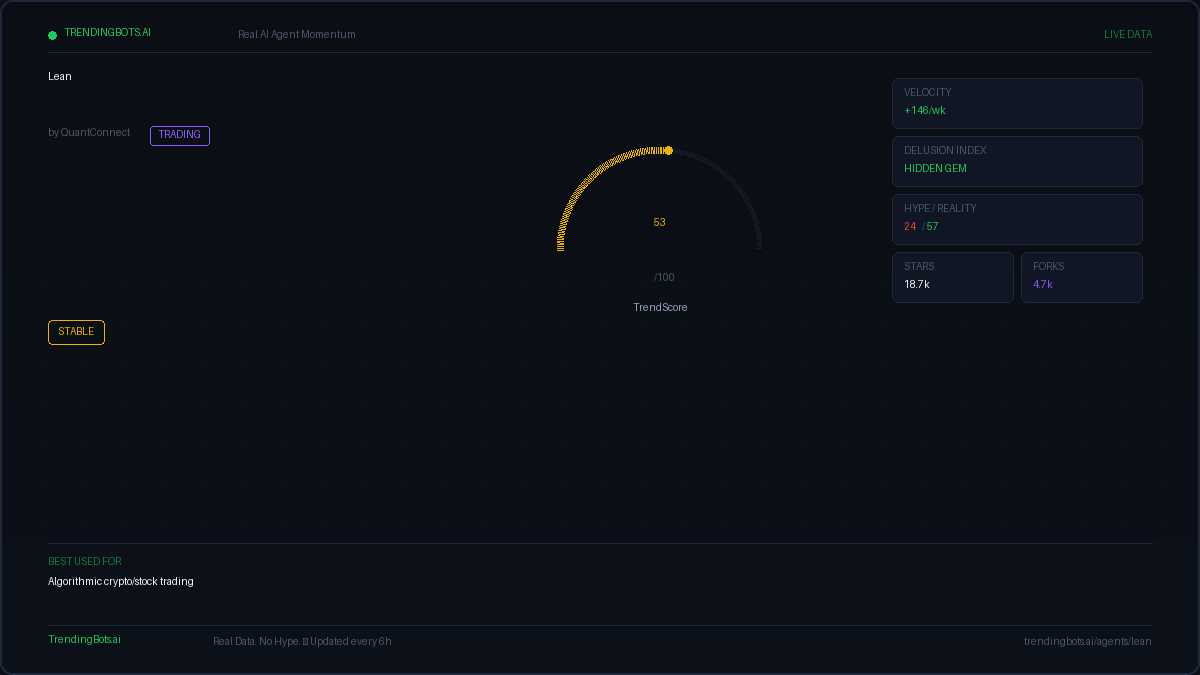Select the Lean agent title
1200x675 pixels.
click(60, 77)
